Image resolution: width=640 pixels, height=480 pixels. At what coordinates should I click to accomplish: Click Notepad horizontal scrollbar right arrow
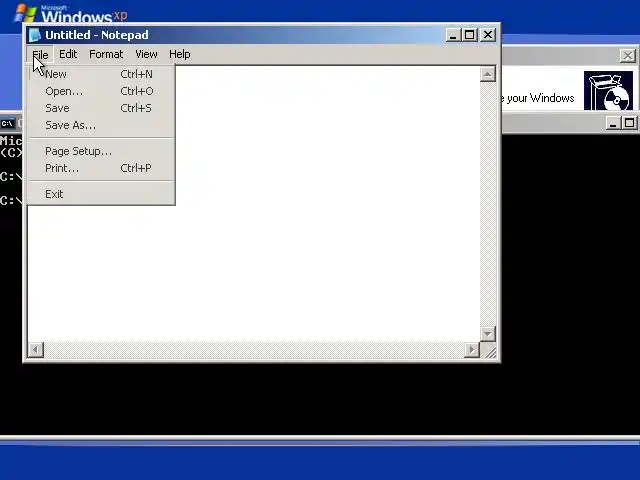[x=472, y=350]
